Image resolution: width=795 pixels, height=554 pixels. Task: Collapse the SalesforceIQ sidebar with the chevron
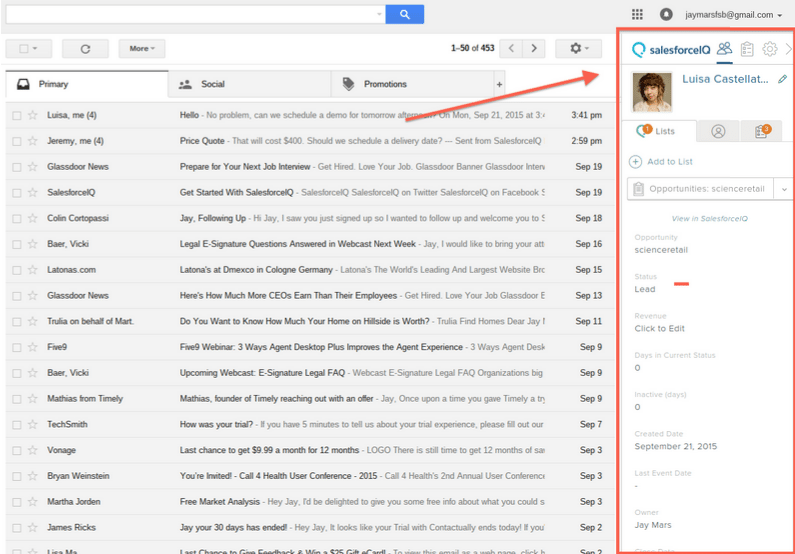[788, 49]
